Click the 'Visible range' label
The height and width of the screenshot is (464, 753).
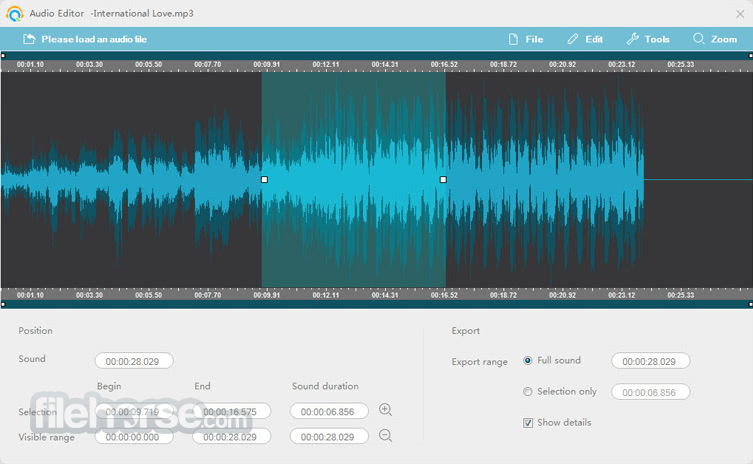tap(47, 437)
